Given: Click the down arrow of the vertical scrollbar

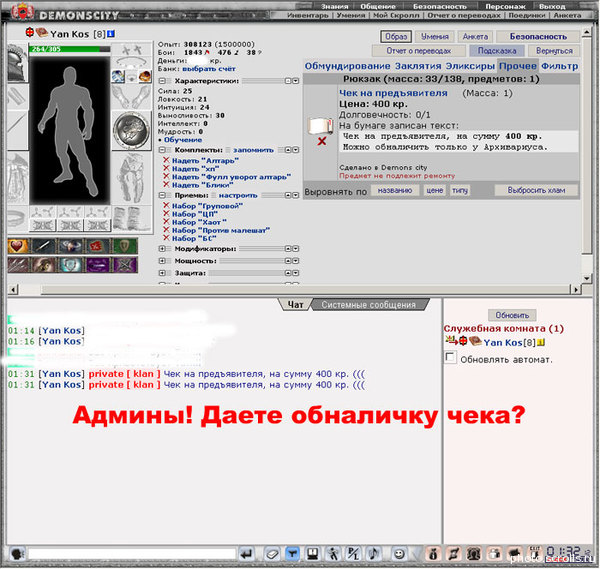Looking at the screenshot, I should [586, 279].
